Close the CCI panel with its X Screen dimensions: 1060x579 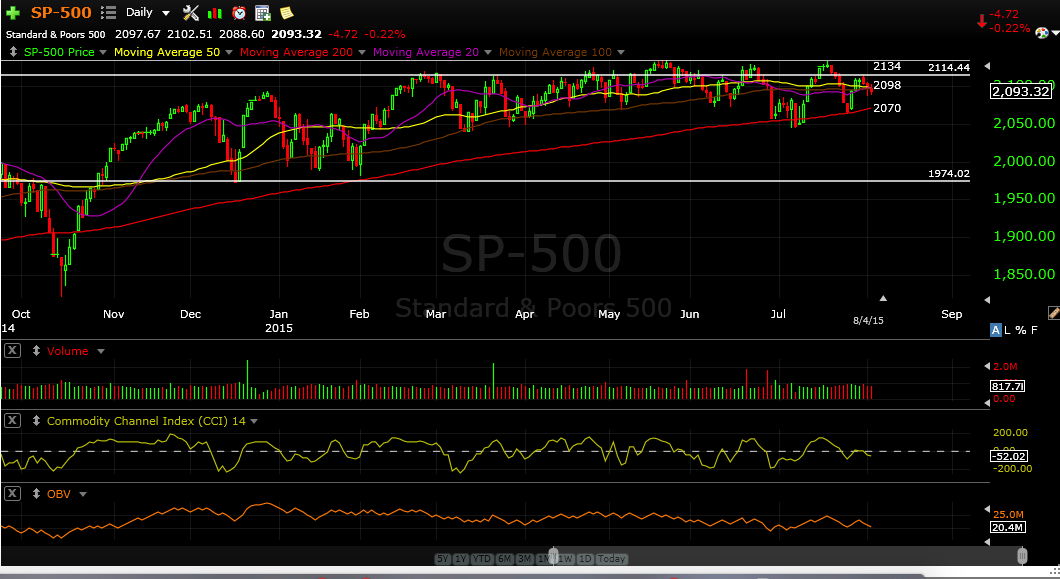(12, 420)
